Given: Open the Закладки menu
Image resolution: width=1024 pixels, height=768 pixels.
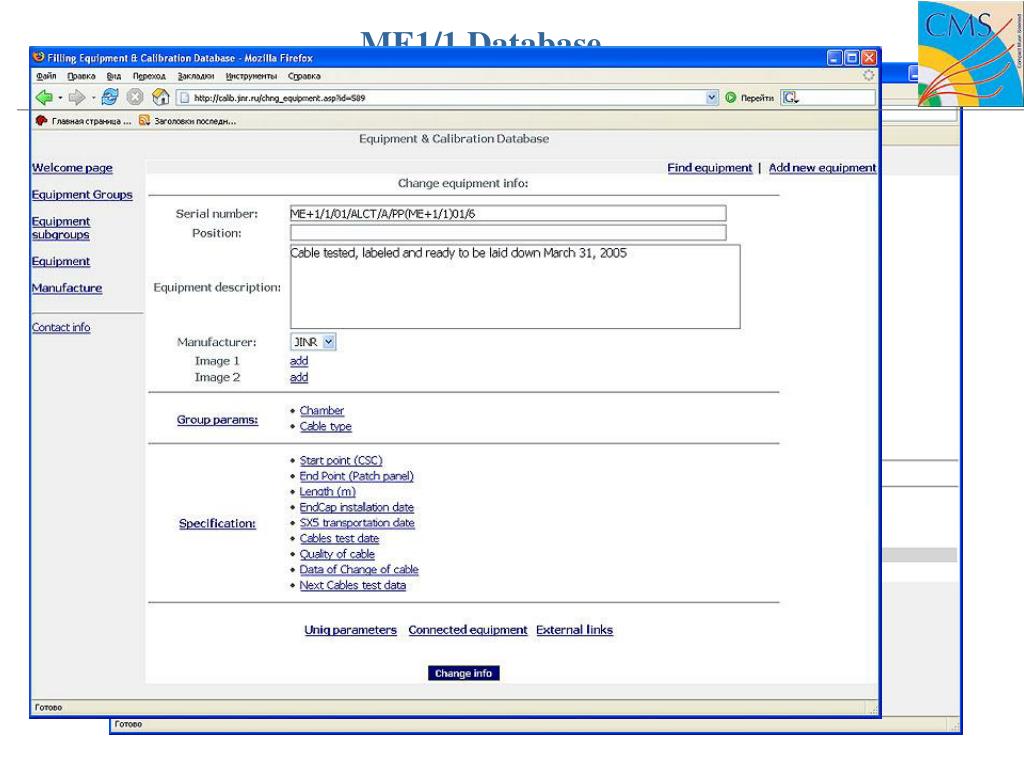Looking at the screenshot, I should coord(195,76).
